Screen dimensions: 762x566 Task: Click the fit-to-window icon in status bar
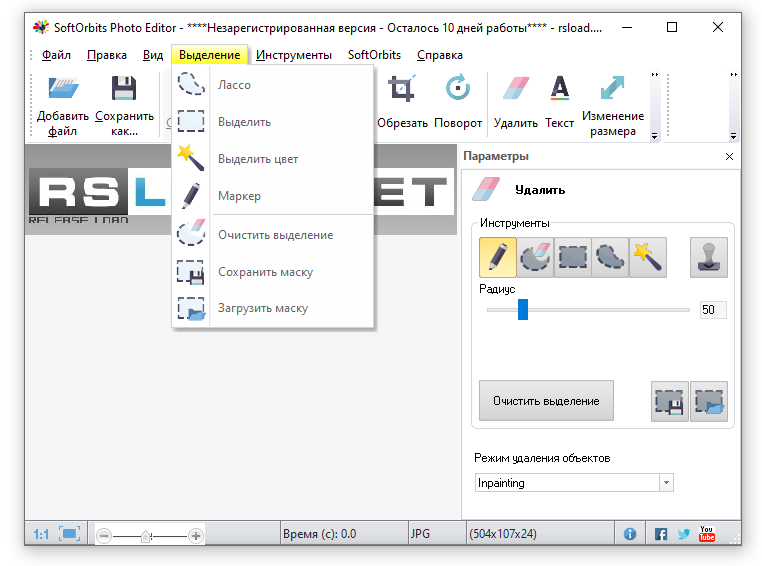point(69,534)
